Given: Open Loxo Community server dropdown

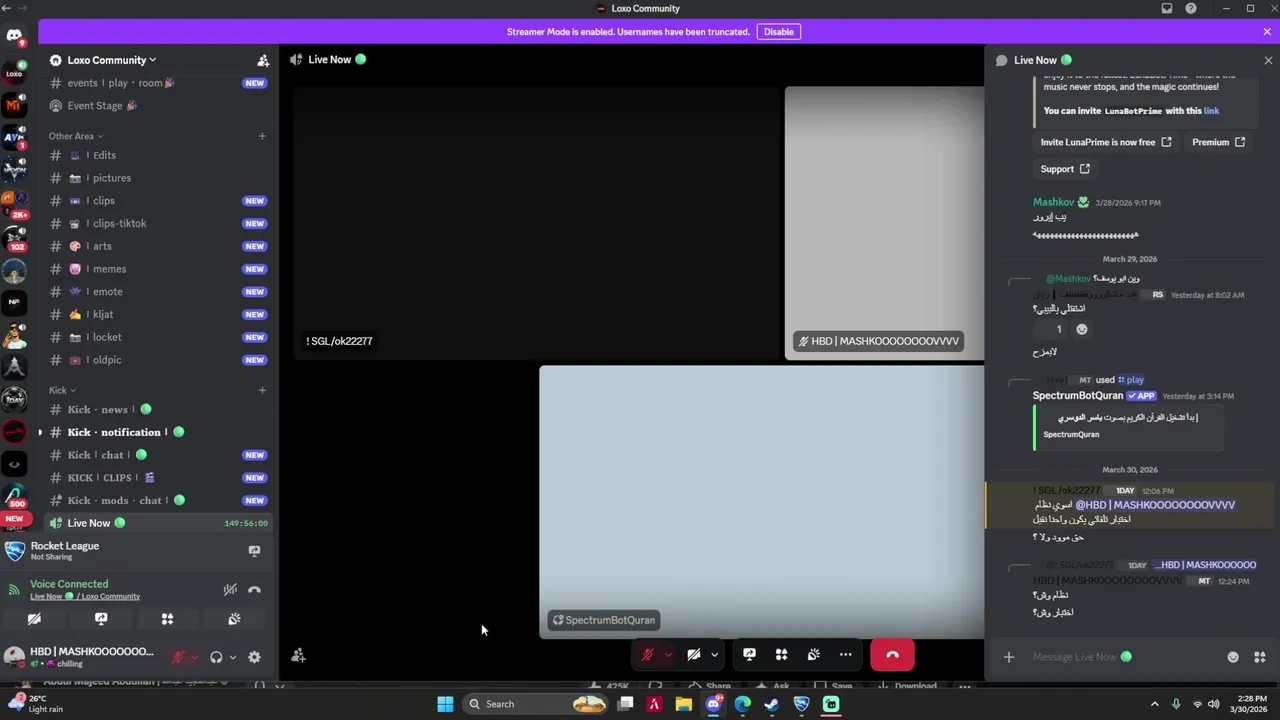Looking at the screenshot, I should (x=110, y=60).
